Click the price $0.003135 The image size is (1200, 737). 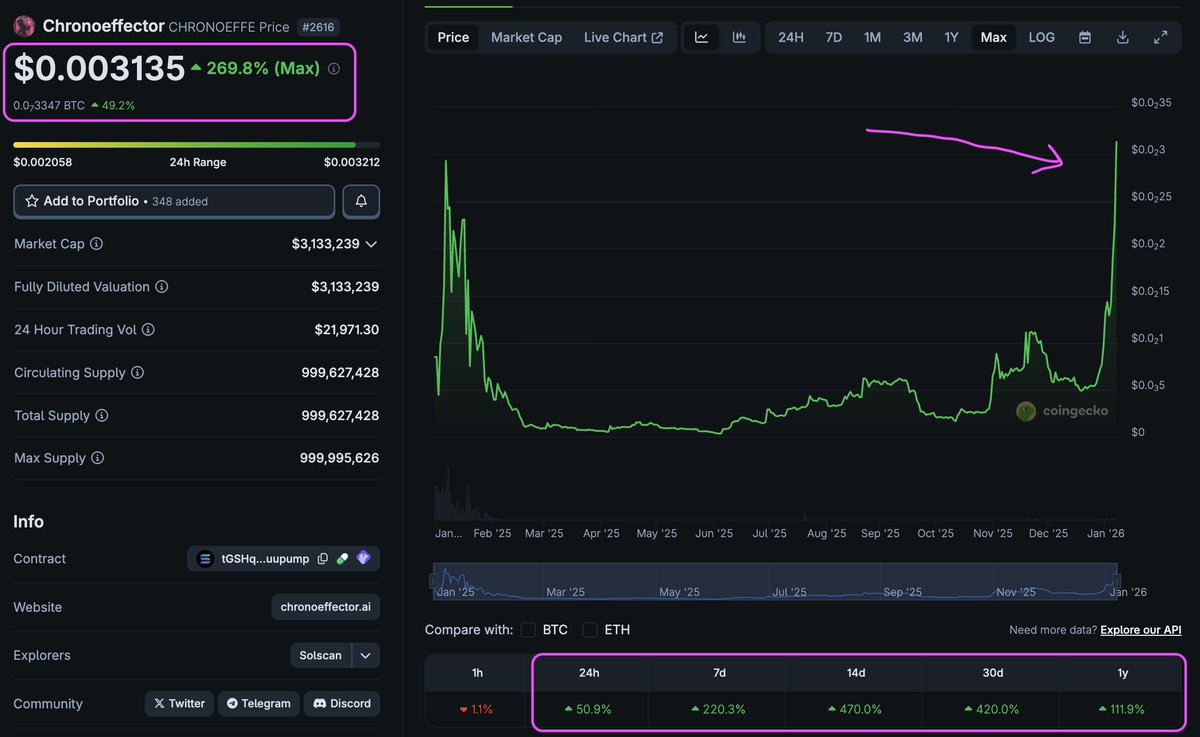pos(99,68)
